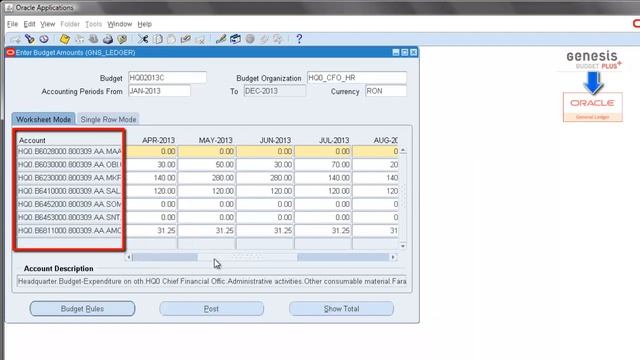Save changes using the yellow Save icon
The width and height of the screenshot is (640, 360).
64,39
